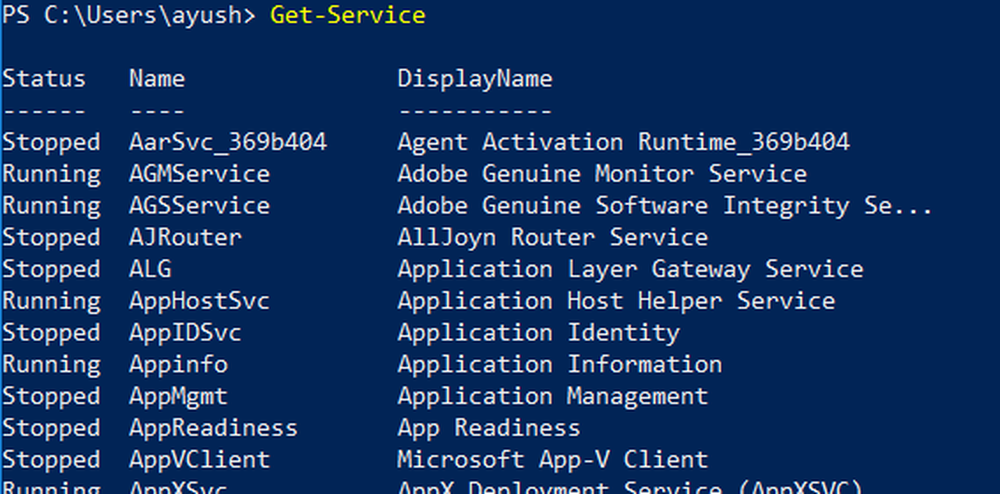Select the AppVClient service name
This screenshot has width=1000, height=494.
(x=199, y=460)
